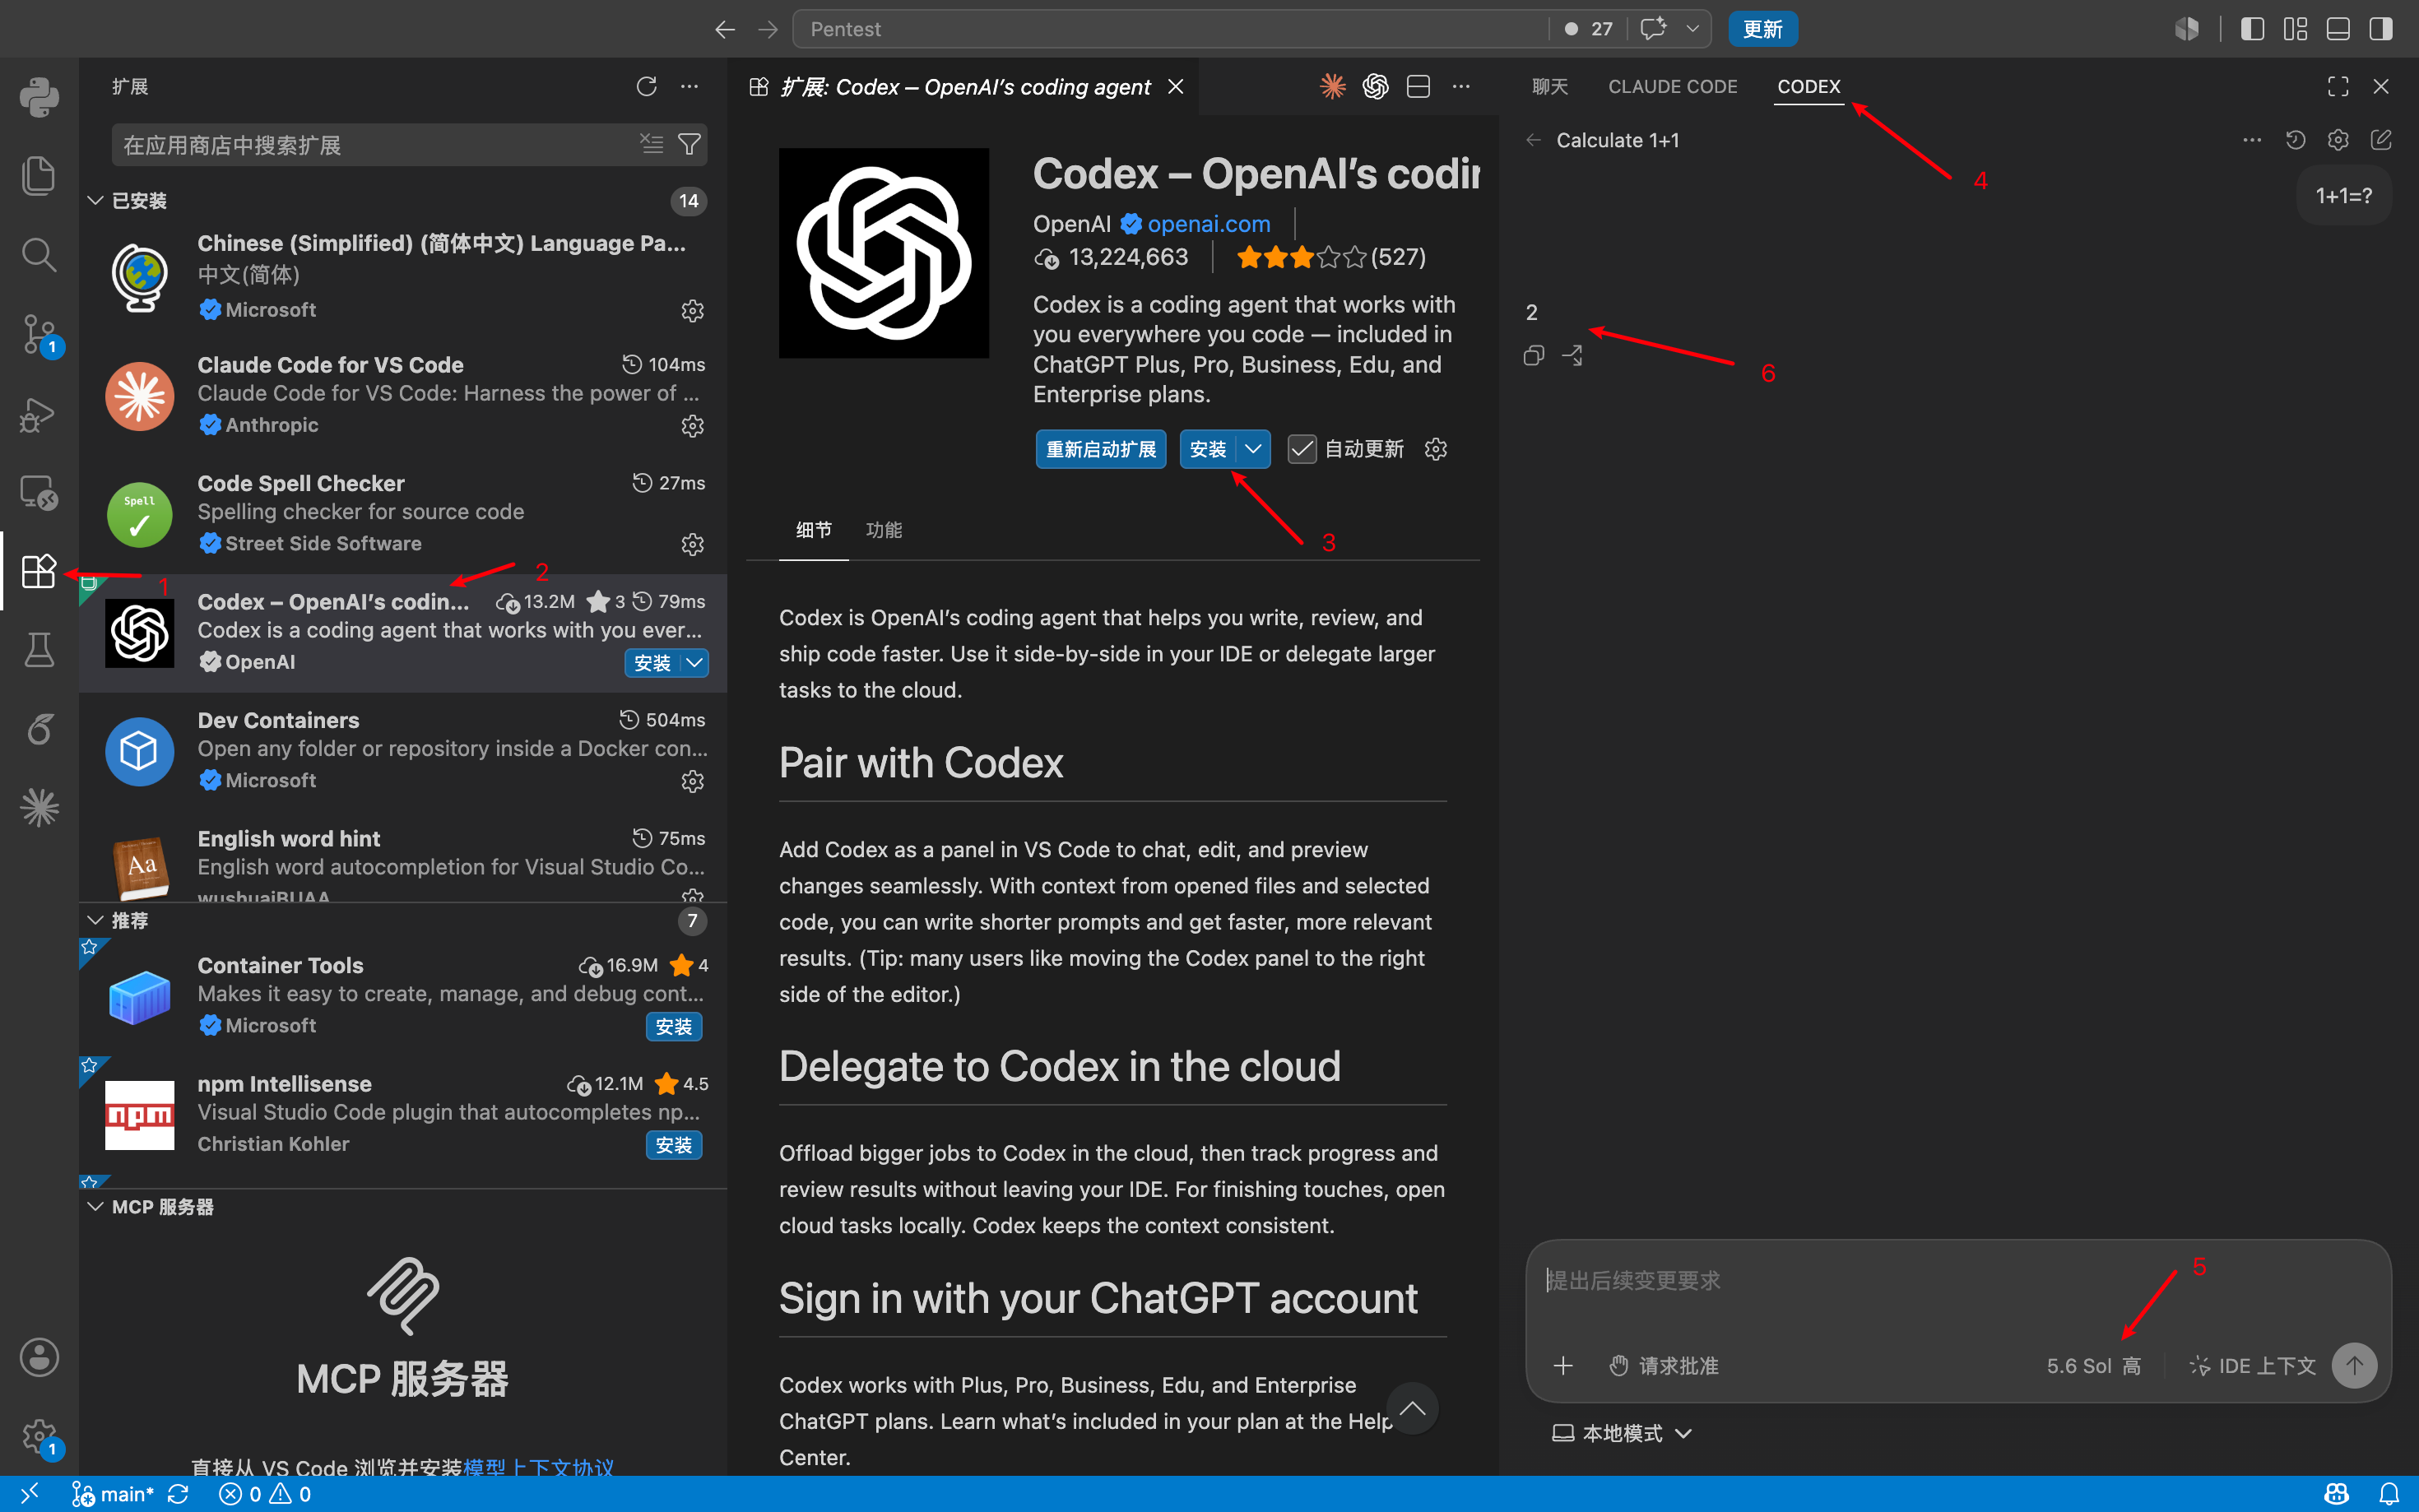Click the OpenAI Codex icon in editor toolbar

(1375, 87)
